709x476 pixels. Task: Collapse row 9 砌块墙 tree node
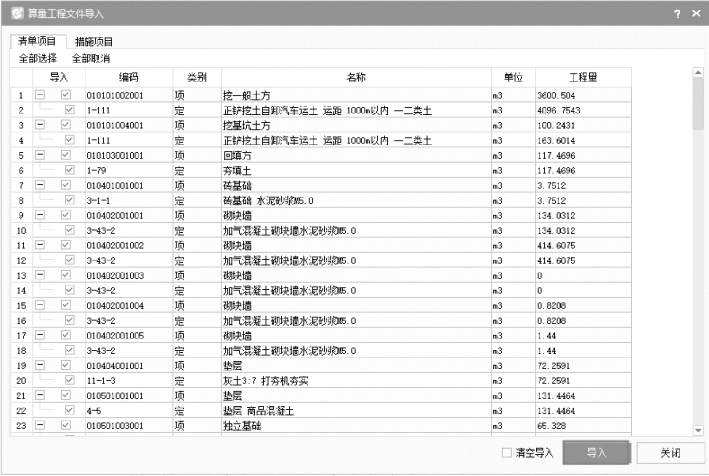coord(40,215)
